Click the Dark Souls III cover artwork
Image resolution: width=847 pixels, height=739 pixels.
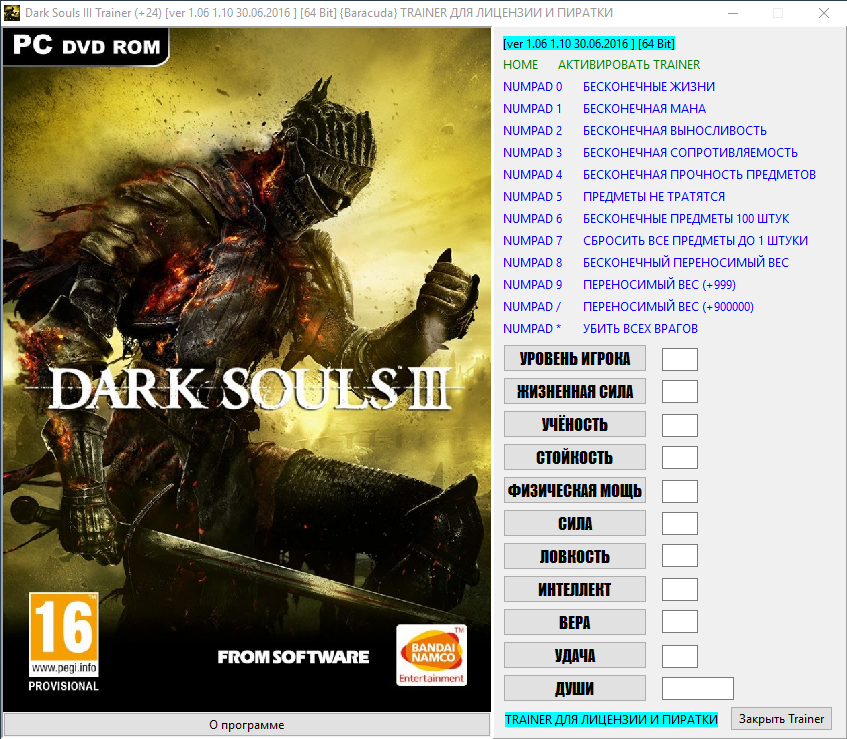[246, 370]
